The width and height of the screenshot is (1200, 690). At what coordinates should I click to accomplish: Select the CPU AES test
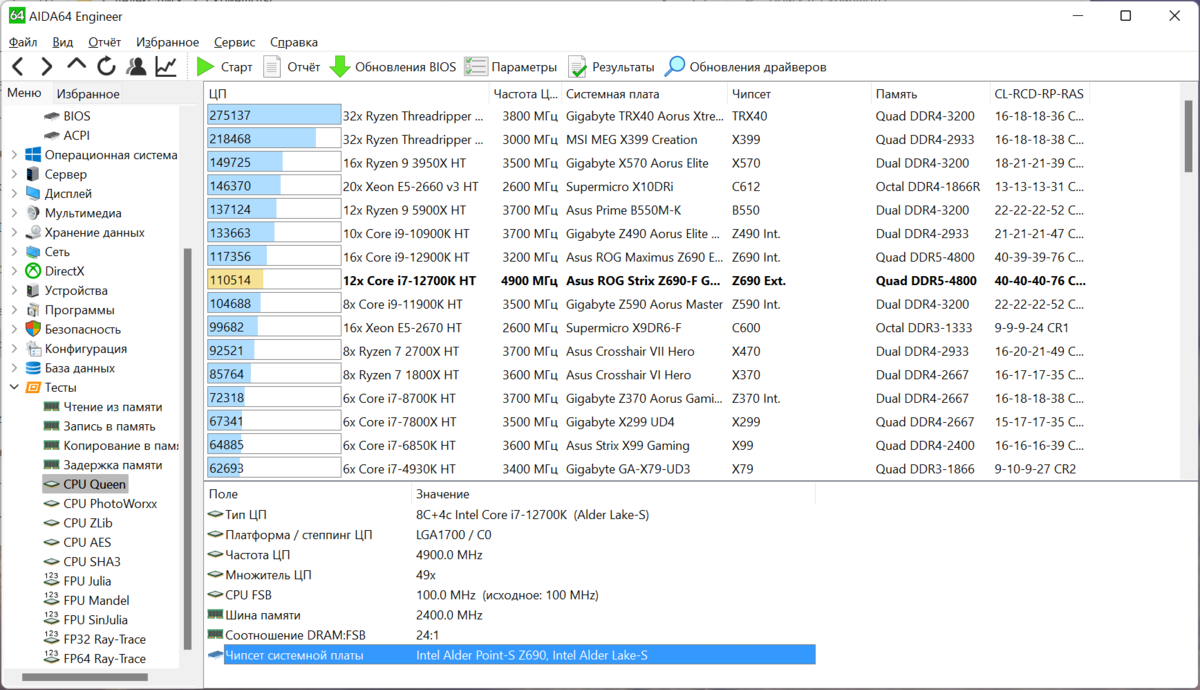pos(87,543)
